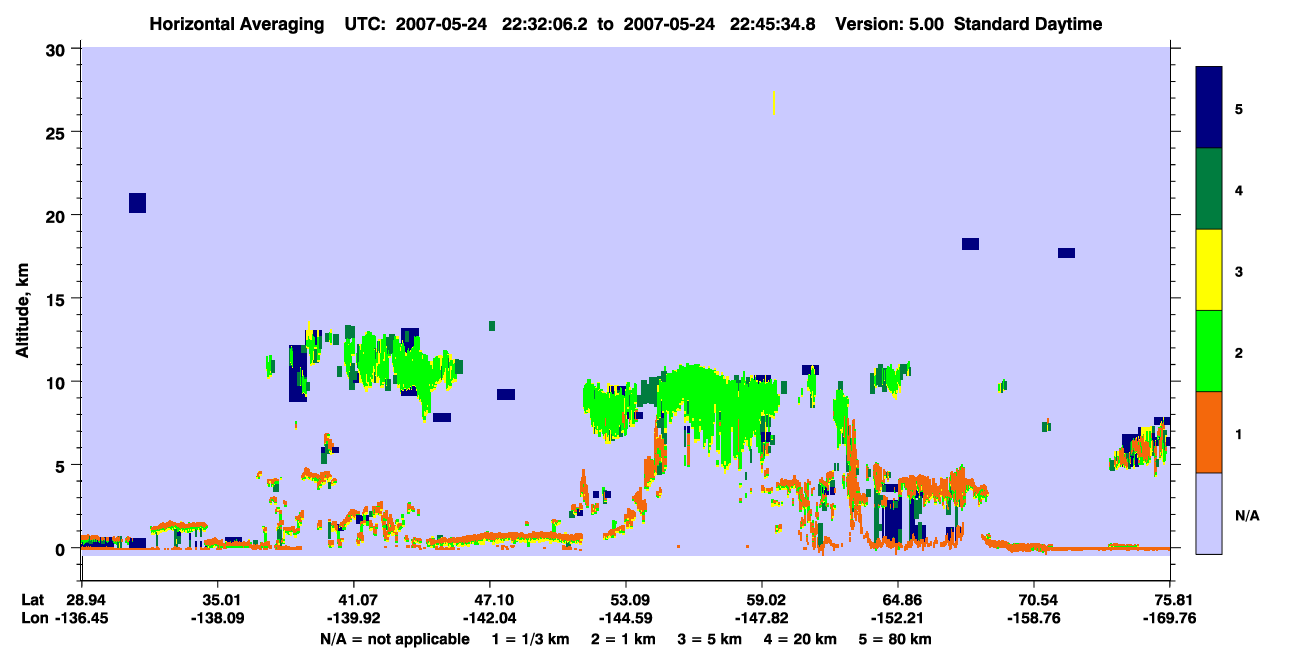
Task: Click longitude value -139.92
Action: (353, 618)
